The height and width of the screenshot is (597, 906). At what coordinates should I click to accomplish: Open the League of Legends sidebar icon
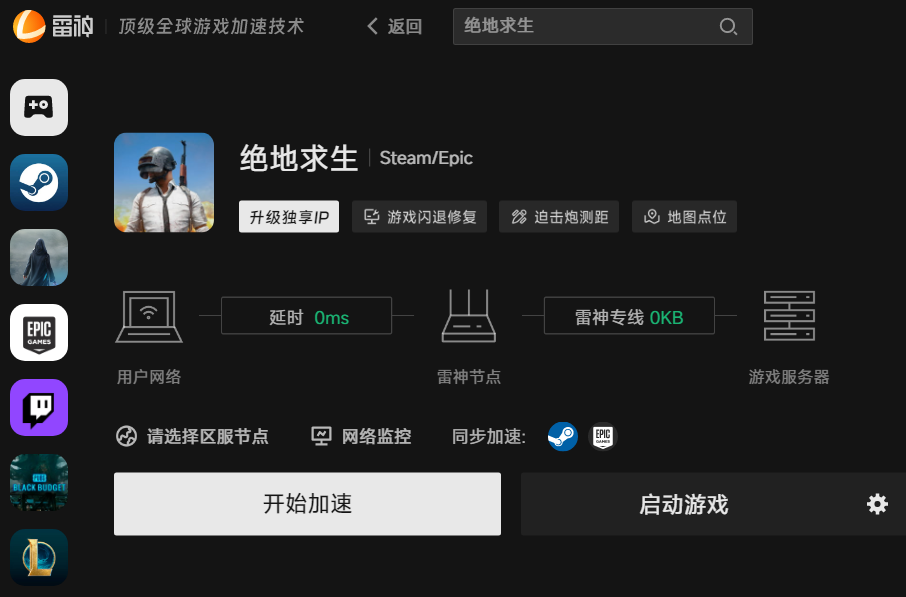[x=39, y=557]
